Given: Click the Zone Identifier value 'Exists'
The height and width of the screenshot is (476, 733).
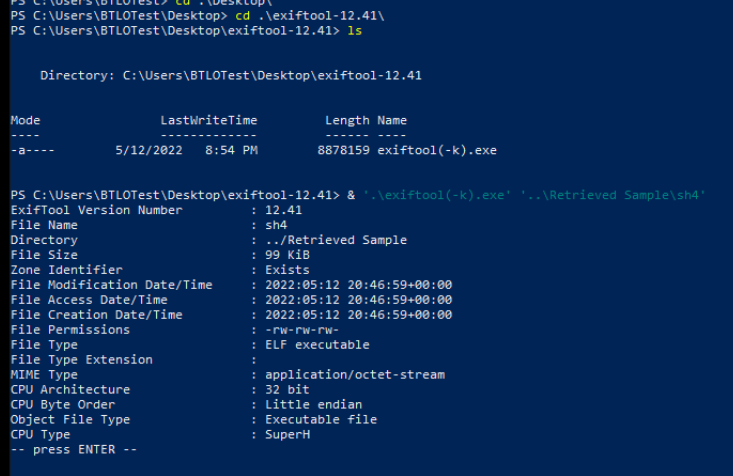Looking at the screenshot, I should (287, 270).
